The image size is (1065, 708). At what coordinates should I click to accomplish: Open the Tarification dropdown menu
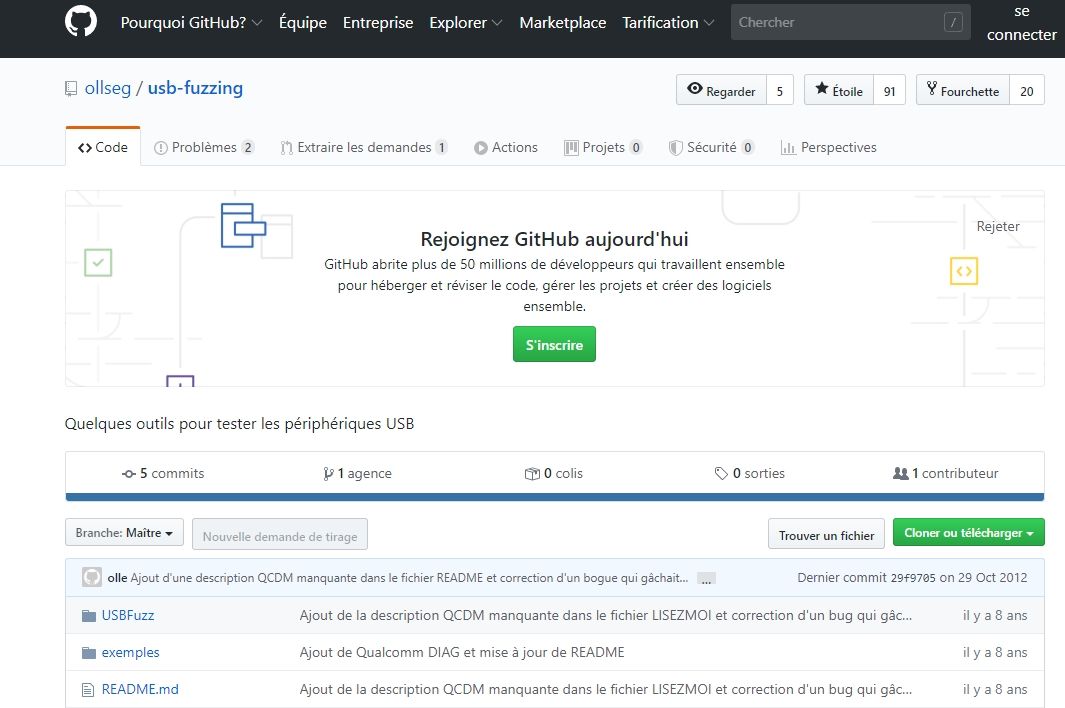[668, 22]
